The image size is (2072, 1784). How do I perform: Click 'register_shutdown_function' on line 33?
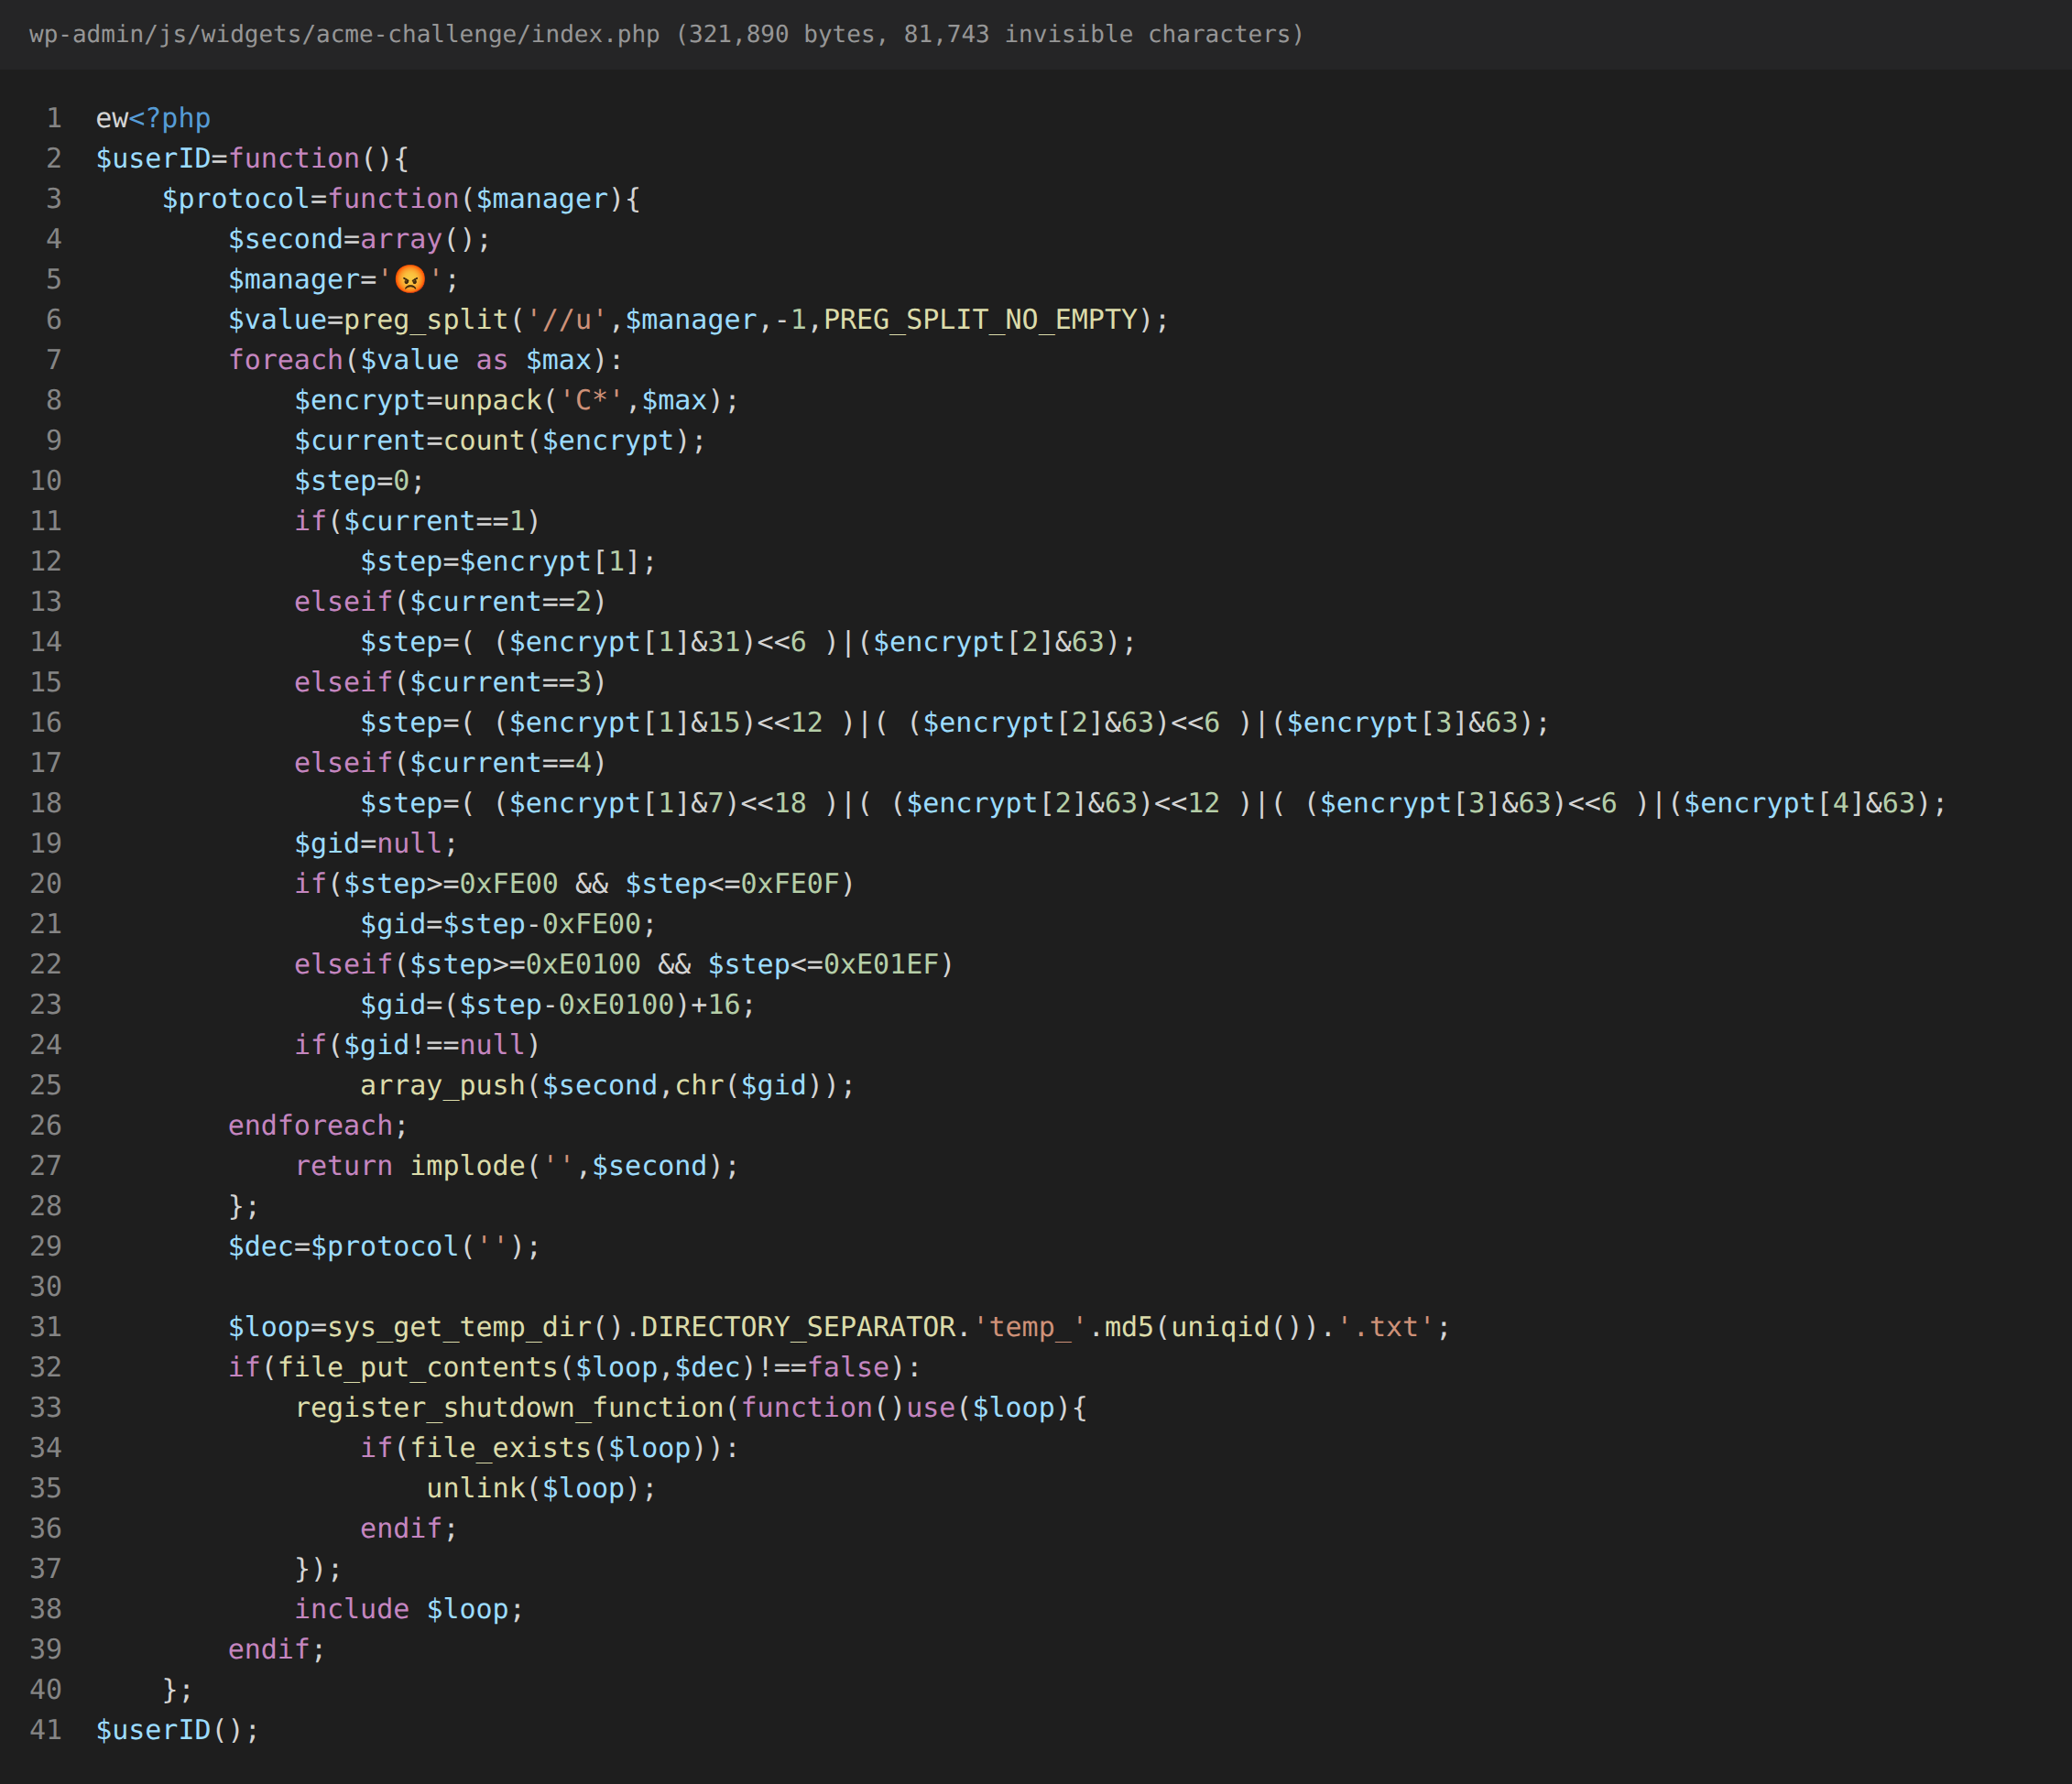point(509,1408)
